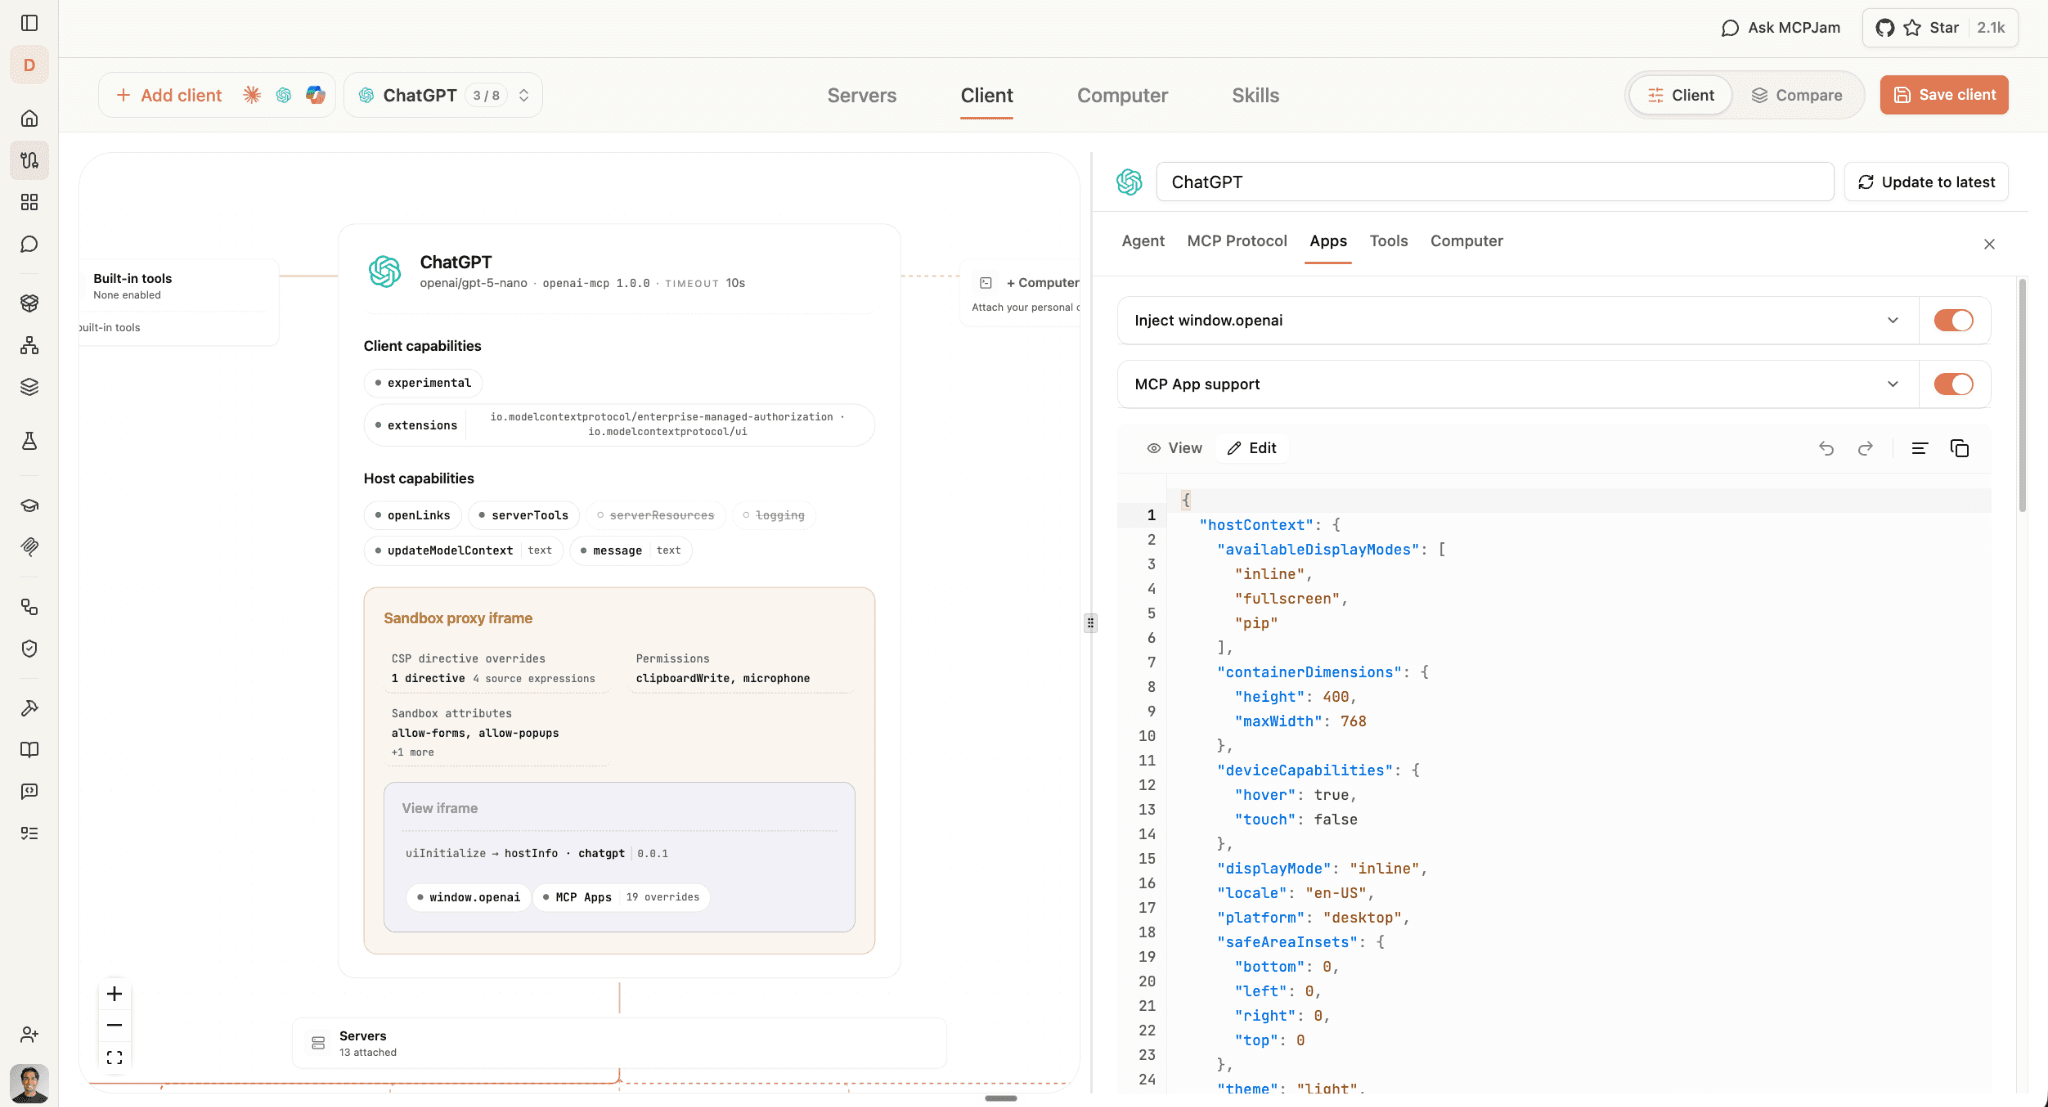Select the Apps tab in side panel
Image resolution: width=2048 pixels, height=1107 pixels.
pos(1328,241)
